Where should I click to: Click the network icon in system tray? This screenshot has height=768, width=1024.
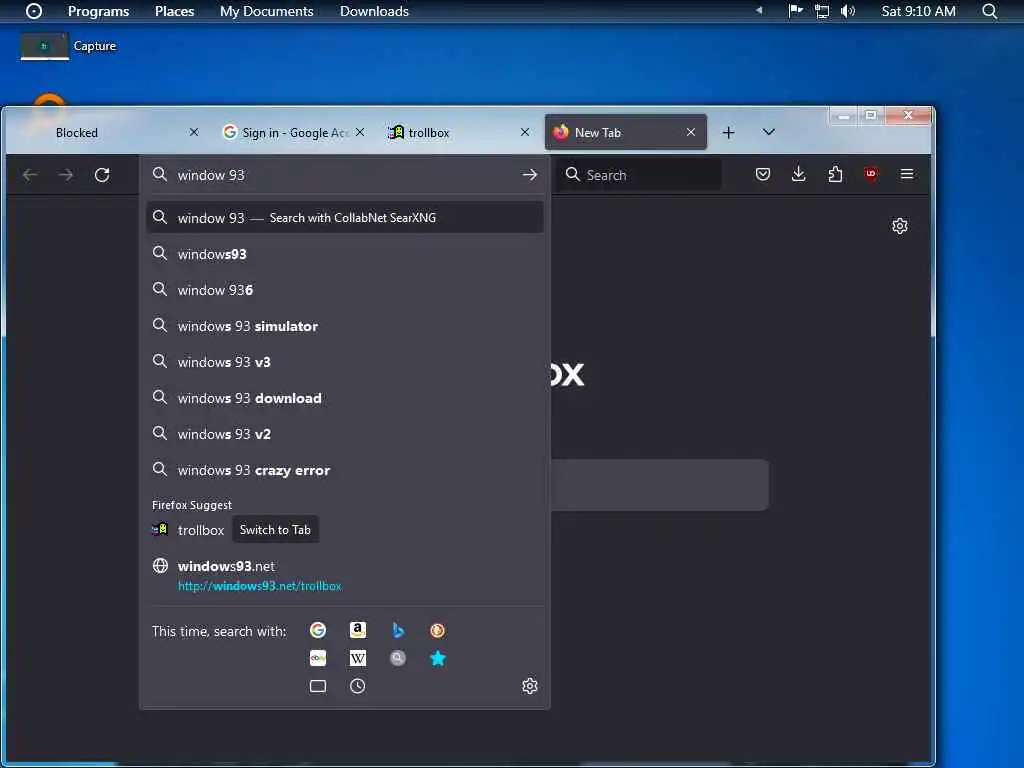(822, 11)
